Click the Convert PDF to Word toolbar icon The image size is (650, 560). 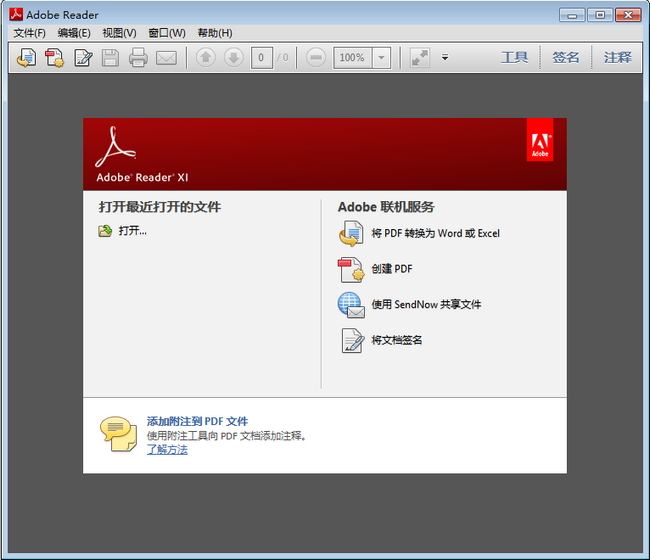point(26,57)
